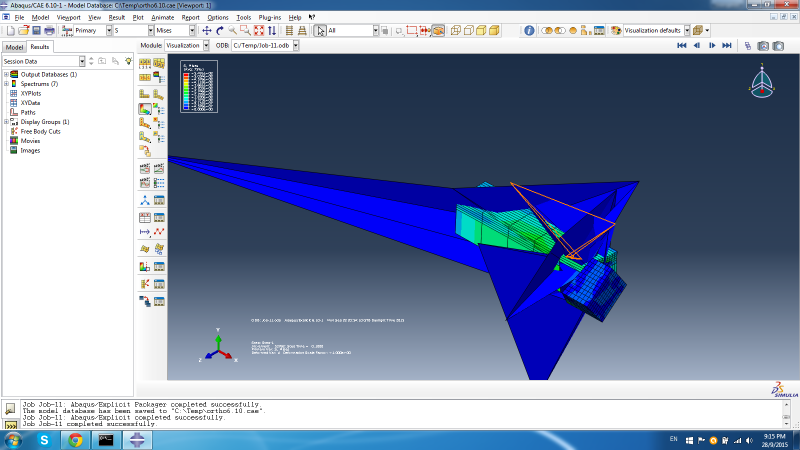This screenshot has width=800, height=450.
Task: Open the Mises invariant dropdown
Action: click(x=192, y=31)
